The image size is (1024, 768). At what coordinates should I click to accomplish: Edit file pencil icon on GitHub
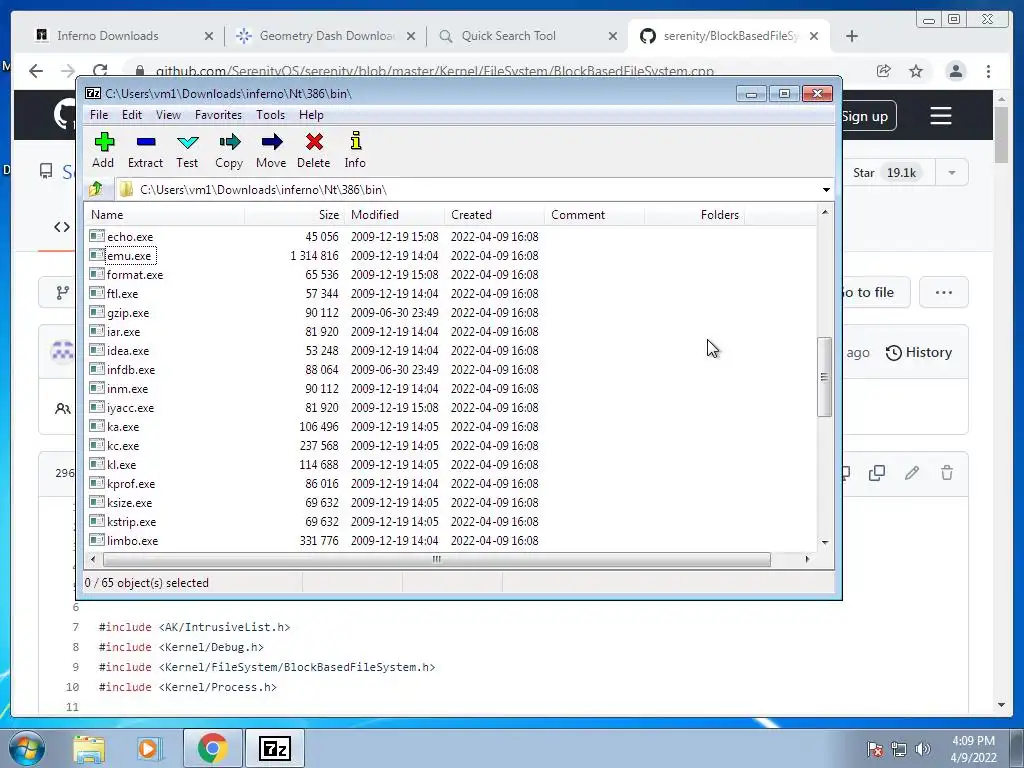pos(912,473)
